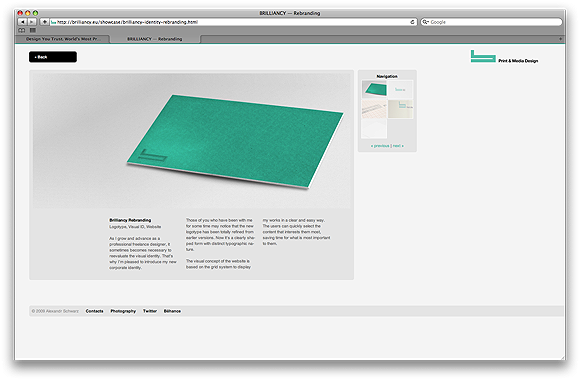
Task: Click the reload icon in address bar
Action: [412, 22]
